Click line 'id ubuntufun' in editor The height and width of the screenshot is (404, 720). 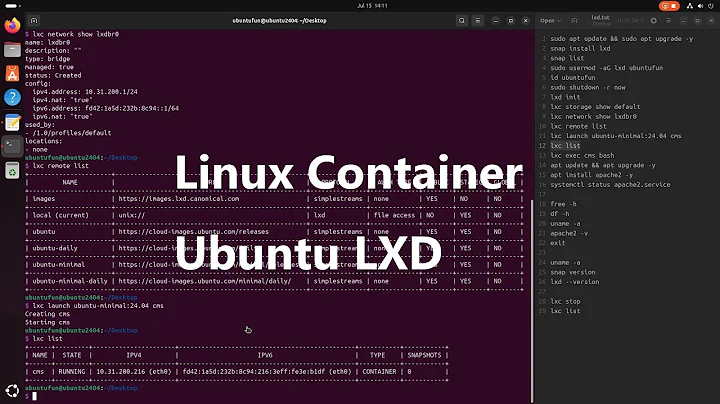(x=573, y=78)
